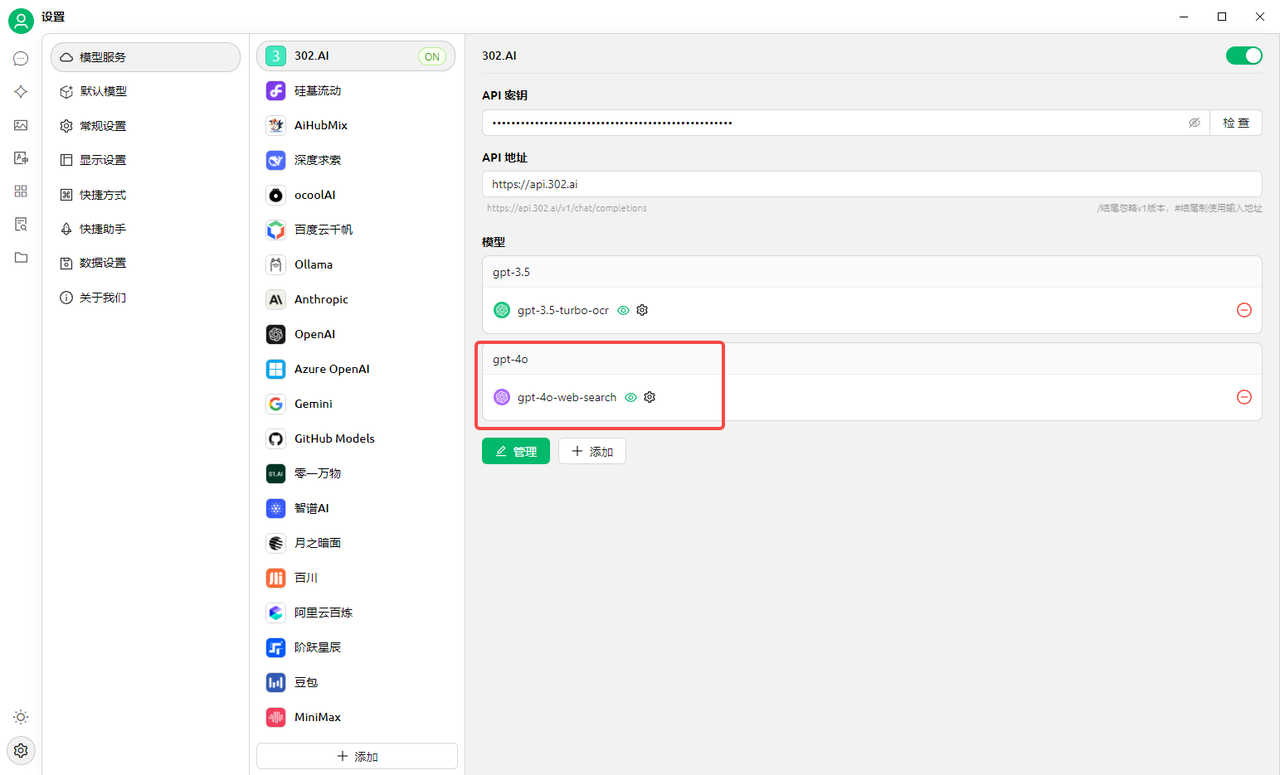This screenshot has height=775, width=1280.
Task: Click the settings gear in sidebar
Action: [21, 750]
